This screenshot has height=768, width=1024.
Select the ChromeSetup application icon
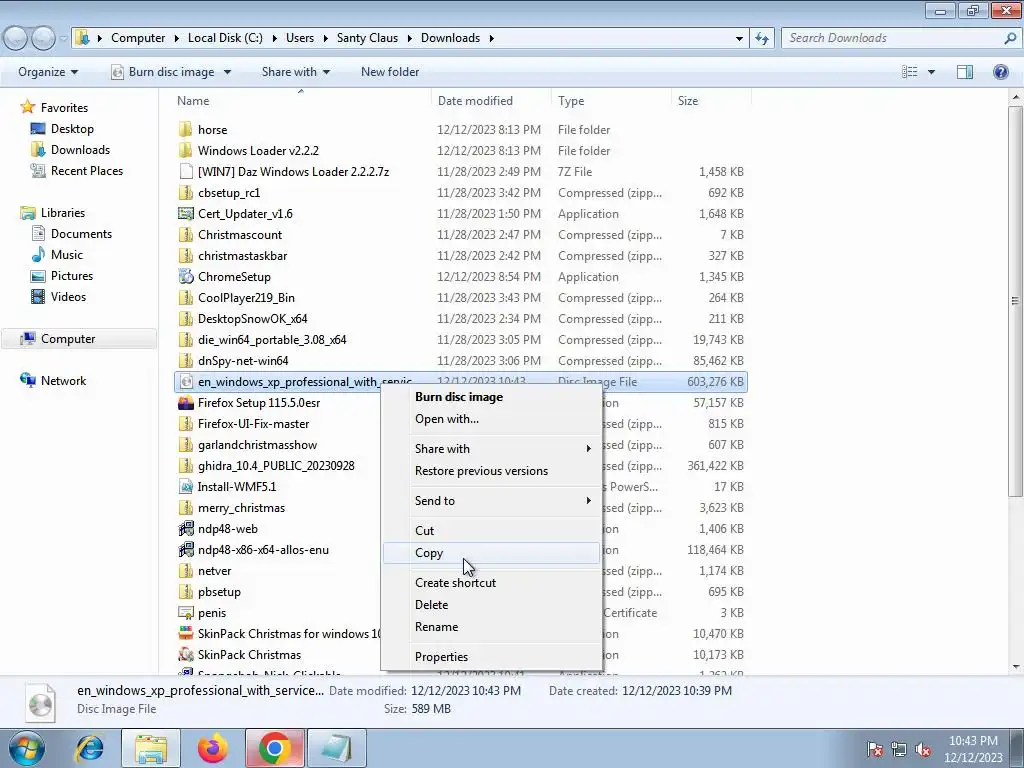[x=185, y=276]
